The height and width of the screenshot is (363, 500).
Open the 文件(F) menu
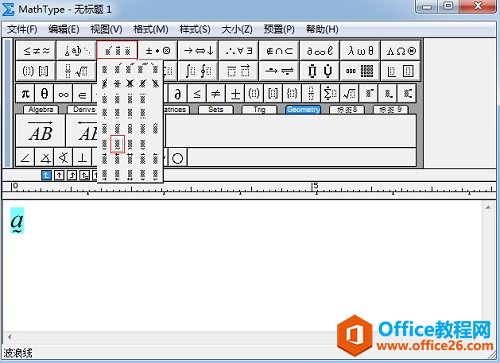(22, 29)
